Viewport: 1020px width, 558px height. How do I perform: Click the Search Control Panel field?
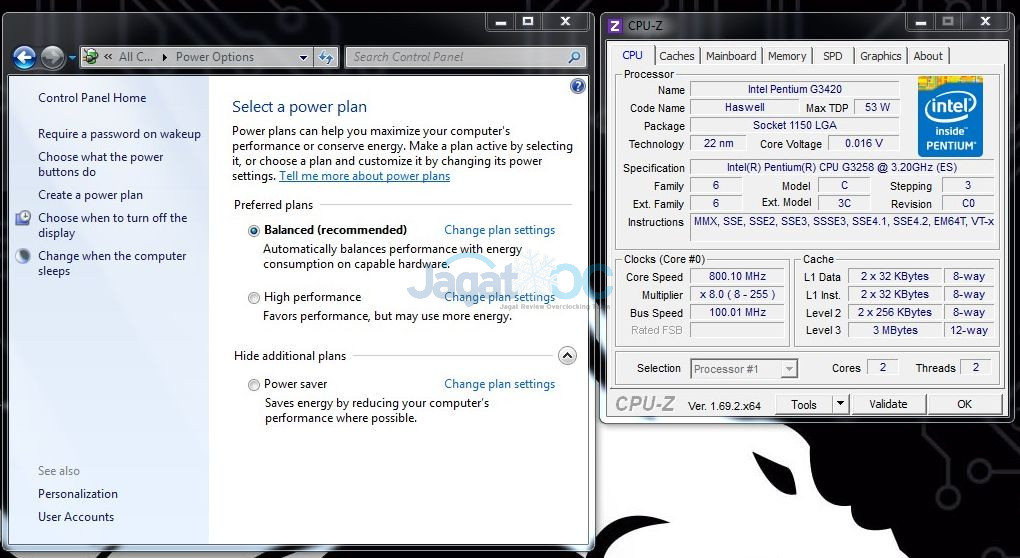[458, 57]
